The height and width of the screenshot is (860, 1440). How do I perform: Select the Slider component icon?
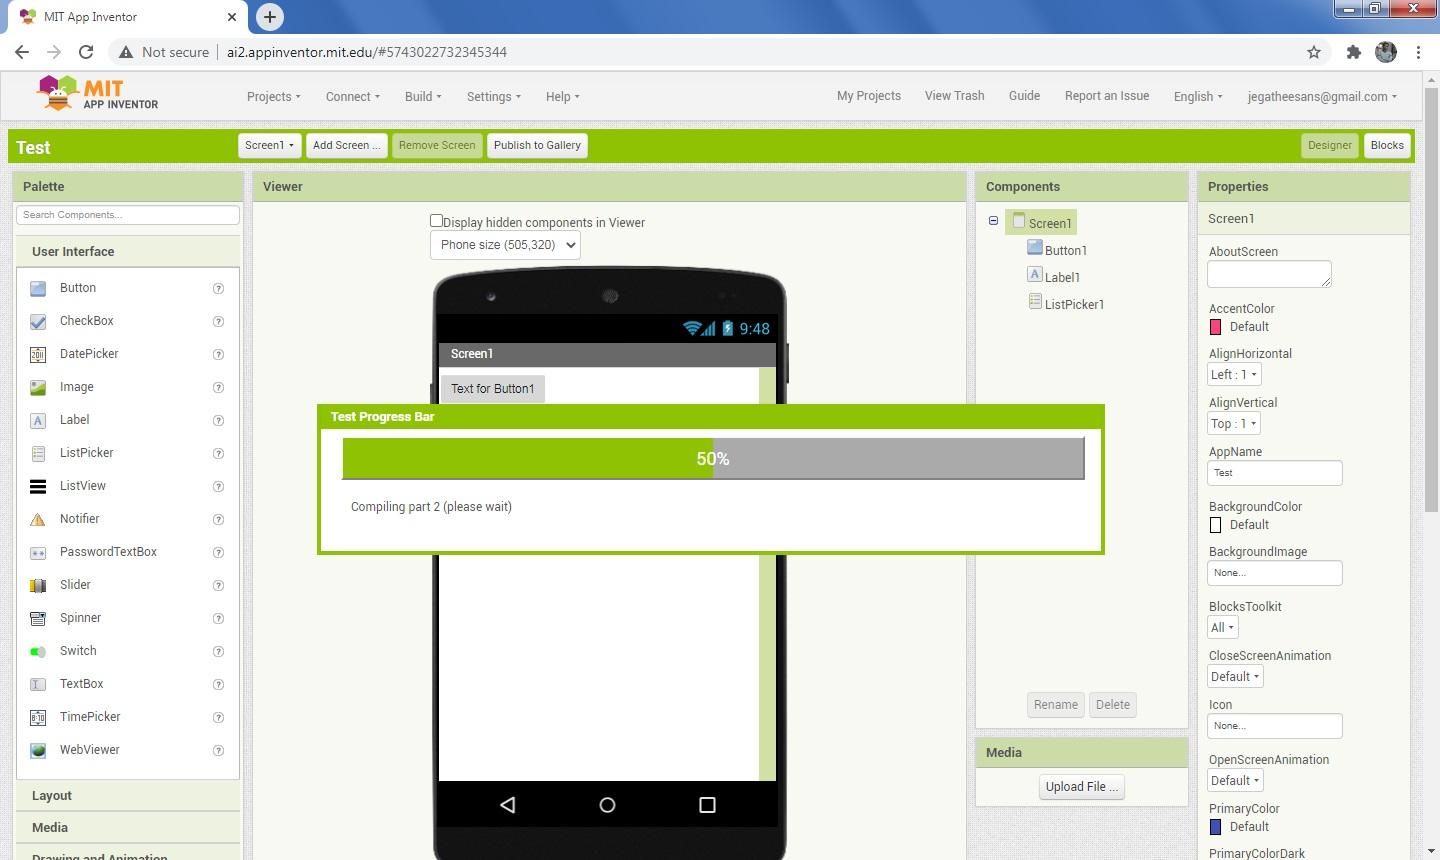[38, 584]
